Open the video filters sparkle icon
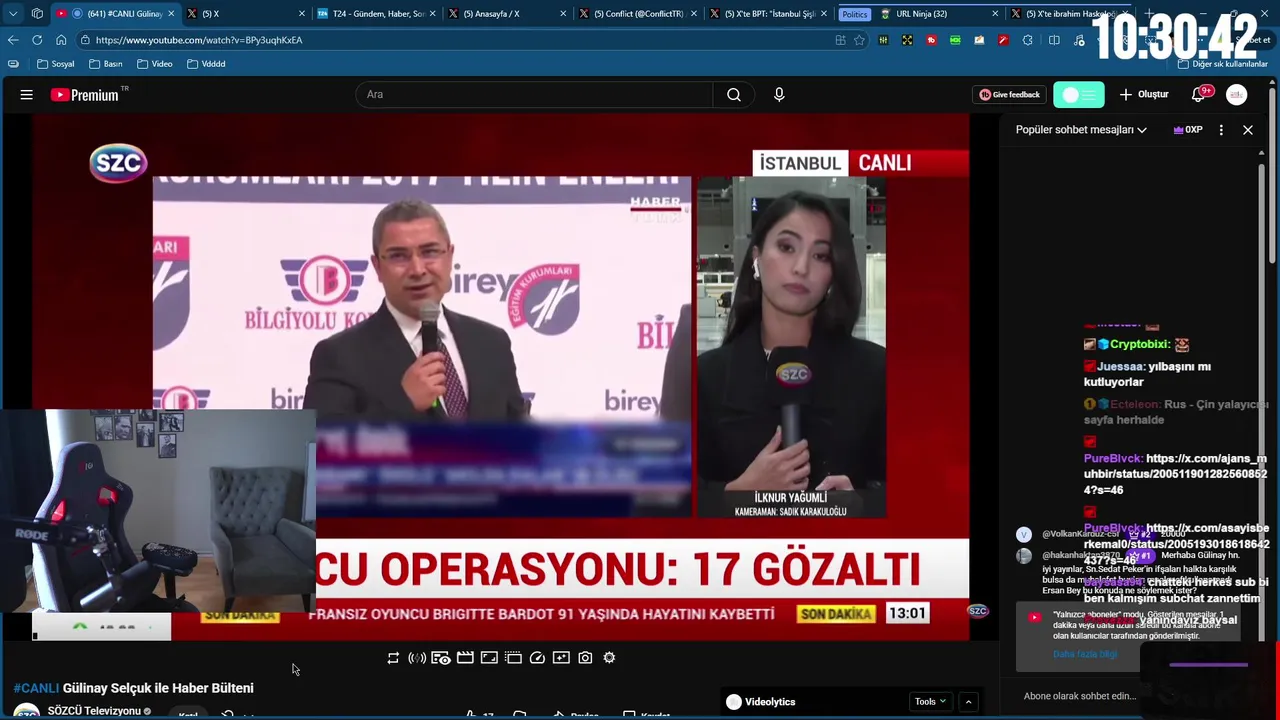The width and height of the screenshot is (1280, 720). point(561,658)
